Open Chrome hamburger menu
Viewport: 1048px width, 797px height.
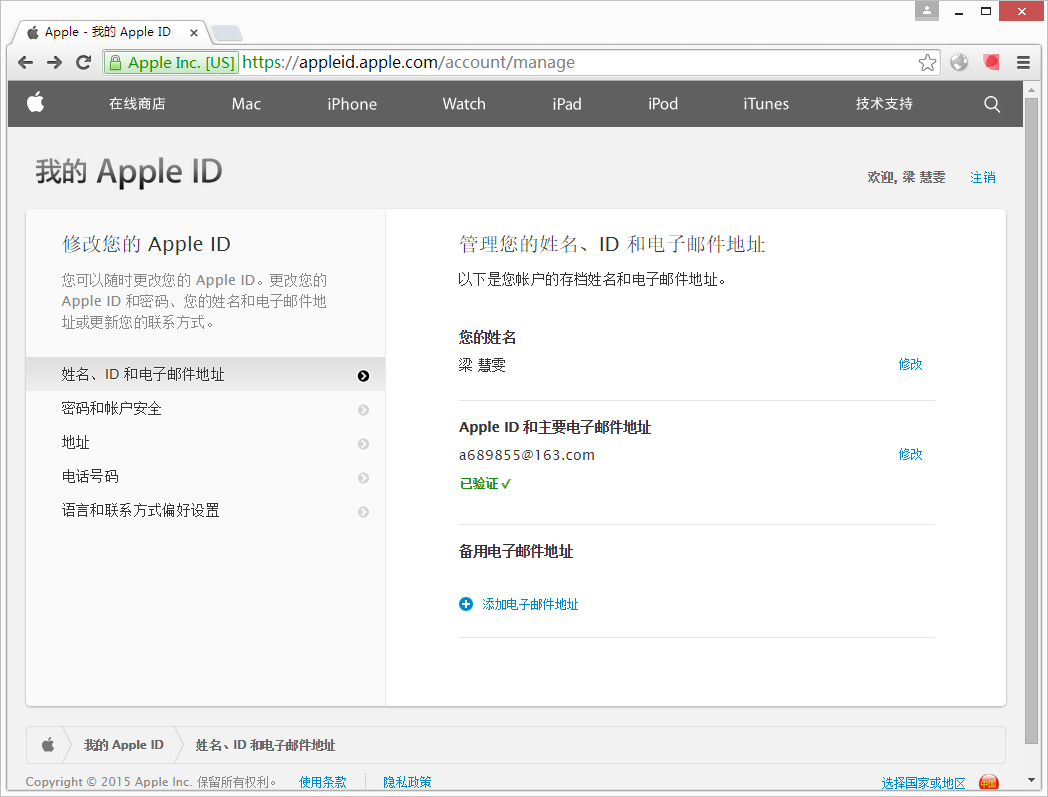pyautogui.click(x=1023, y=62)
